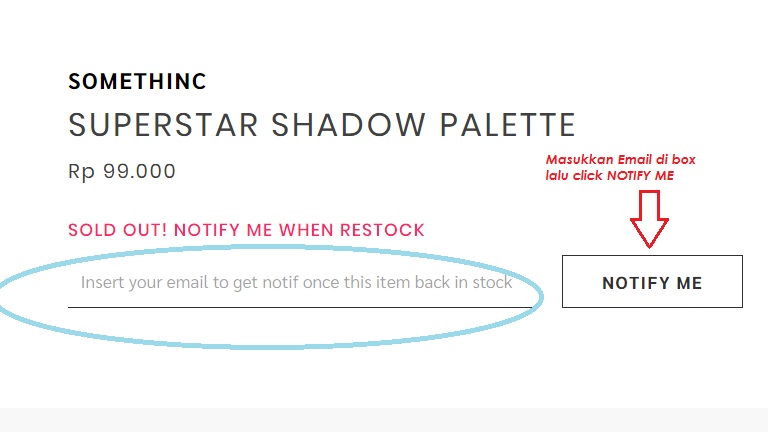Click the red downward arrow annotation

pos(649,219)
